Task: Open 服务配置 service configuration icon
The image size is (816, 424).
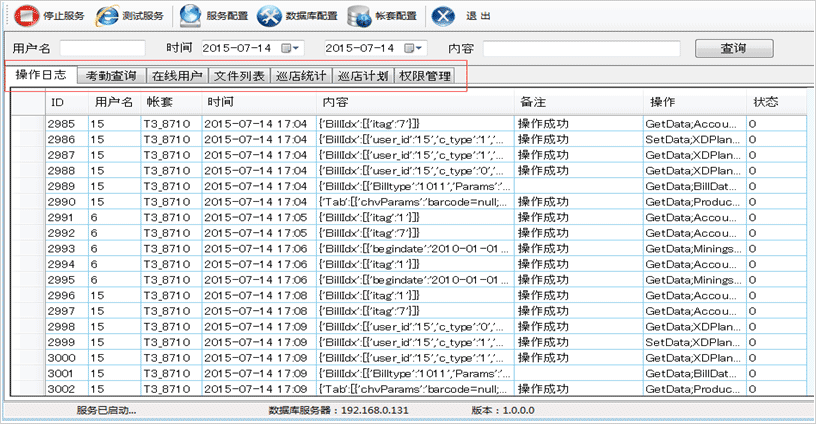Action: tap(189, 16)
